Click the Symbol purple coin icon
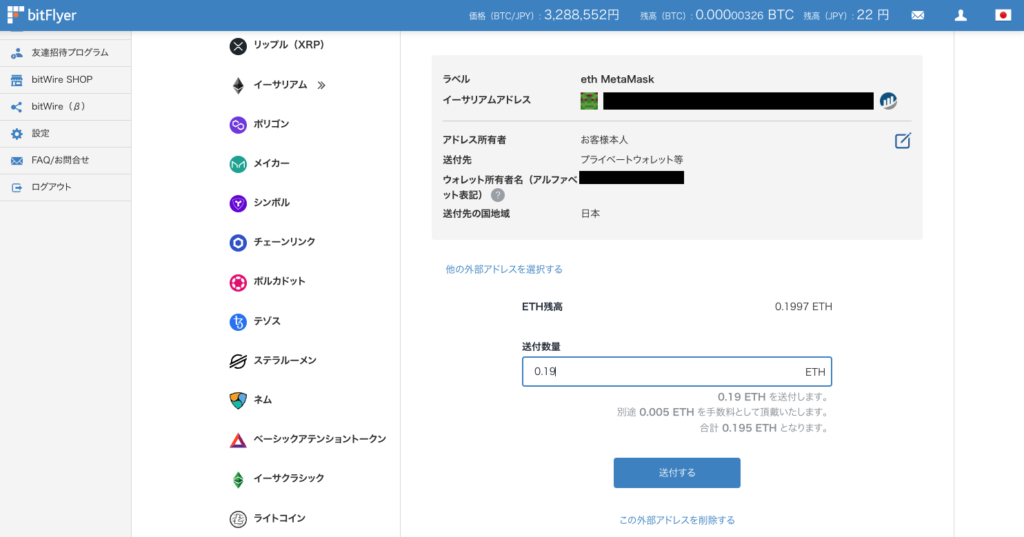Image resolution: width=1024 pixels, height=537 pixels. 238,203
